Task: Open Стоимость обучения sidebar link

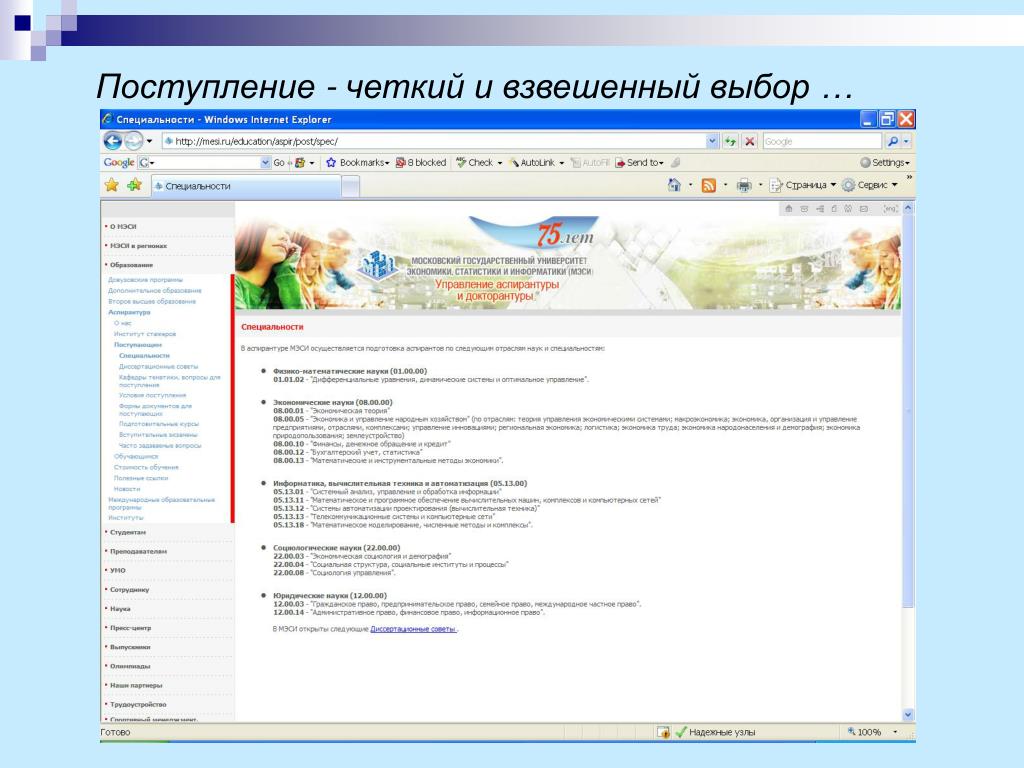Action: point(146,467)
